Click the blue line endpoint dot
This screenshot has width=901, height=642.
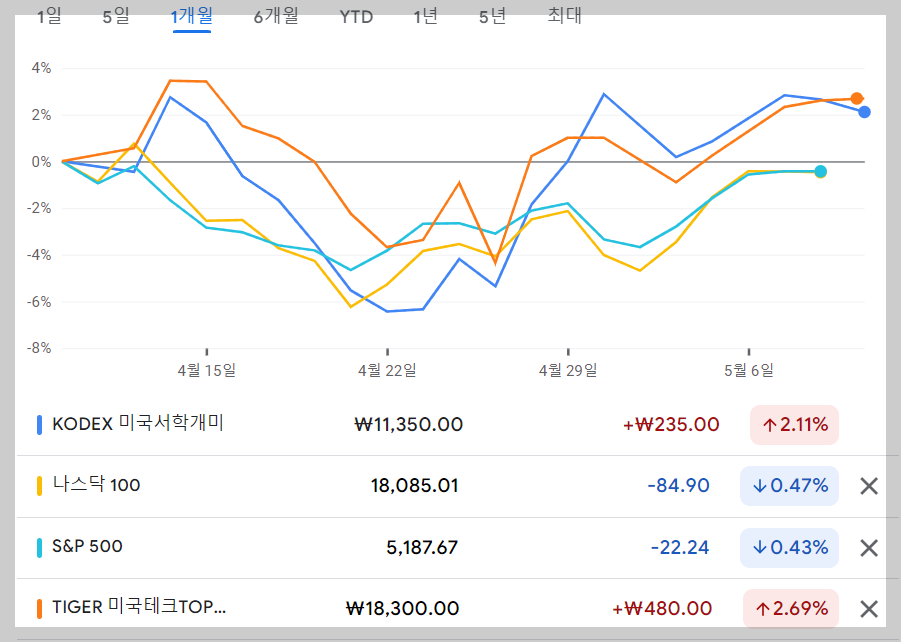pyautogui.click(x=864, y=112)
